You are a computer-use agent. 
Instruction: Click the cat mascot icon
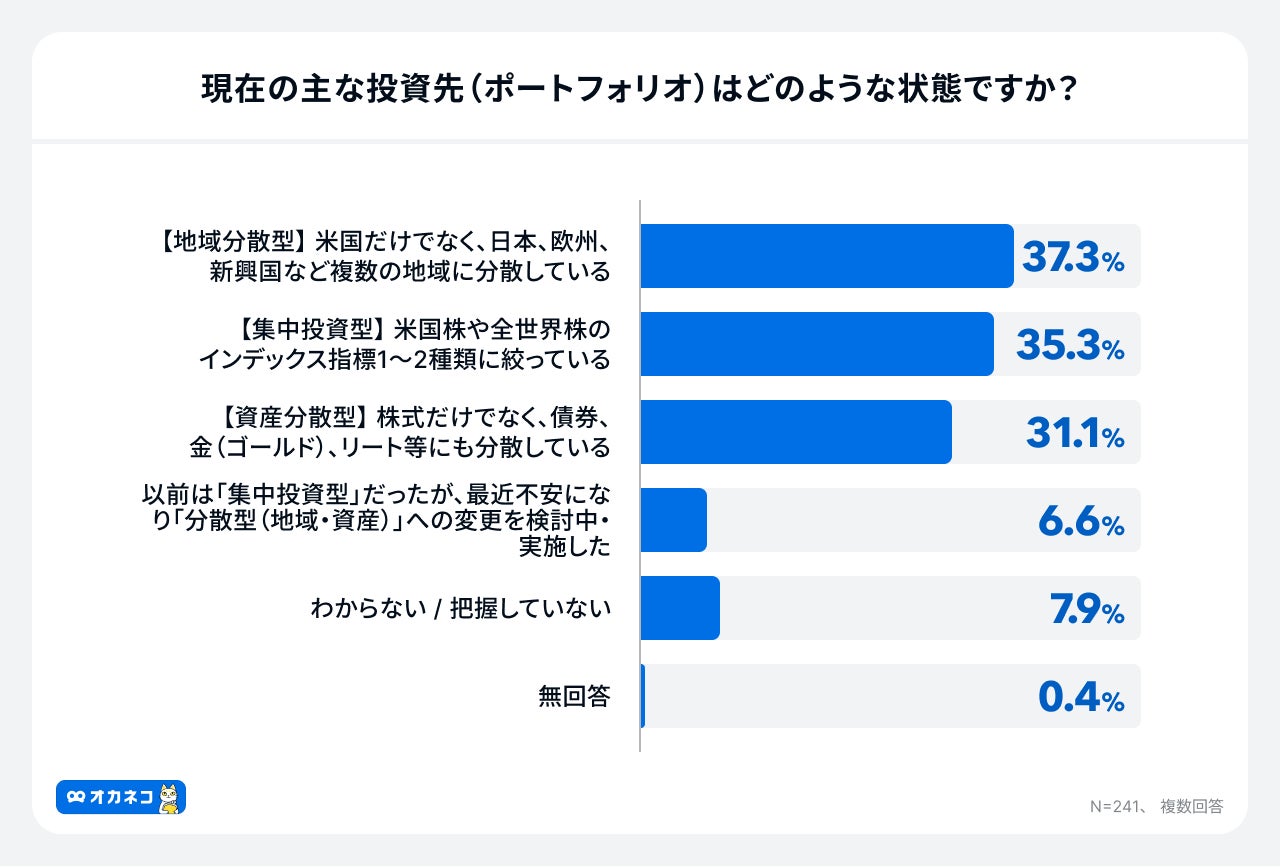(170, 797)
